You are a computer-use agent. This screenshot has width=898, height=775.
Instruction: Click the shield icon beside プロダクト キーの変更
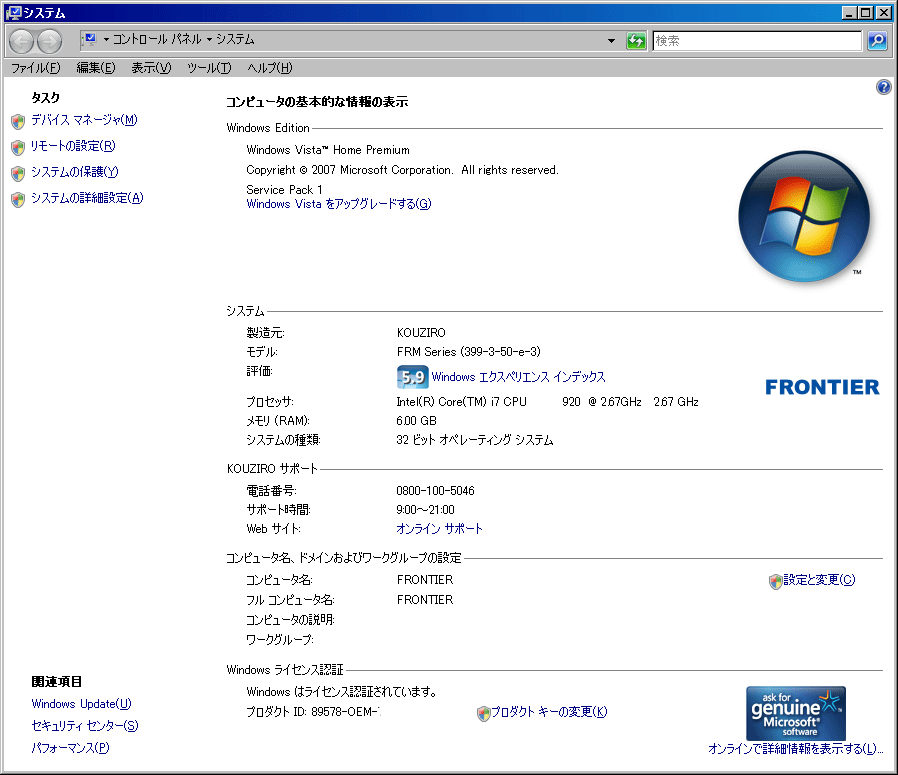483,713
